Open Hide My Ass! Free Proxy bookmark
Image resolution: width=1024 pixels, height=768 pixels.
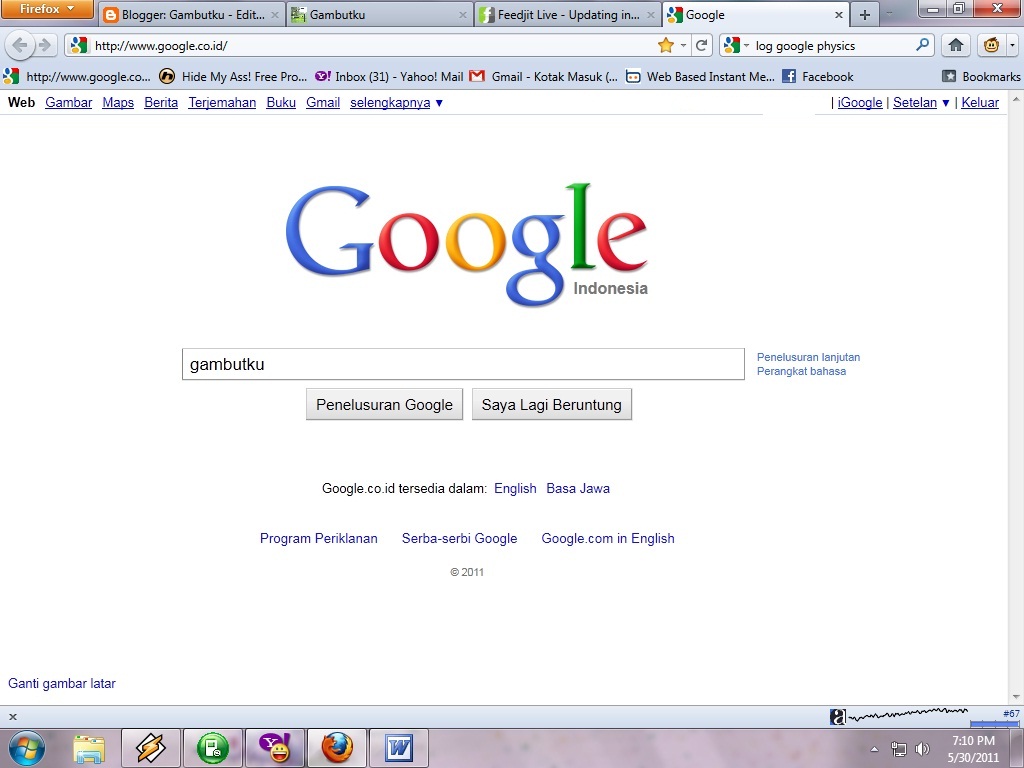click(233, 76)
